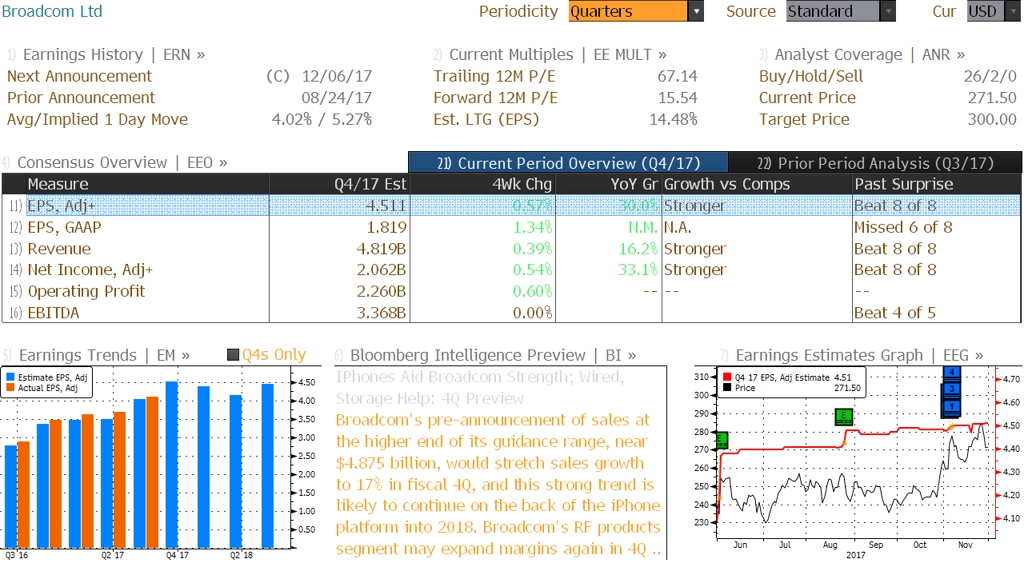This screenshot has height=563, width=1024.
Task: Click the Buy/Hold/Sell value 26/2/0
Action: click(x=990, y=76)
